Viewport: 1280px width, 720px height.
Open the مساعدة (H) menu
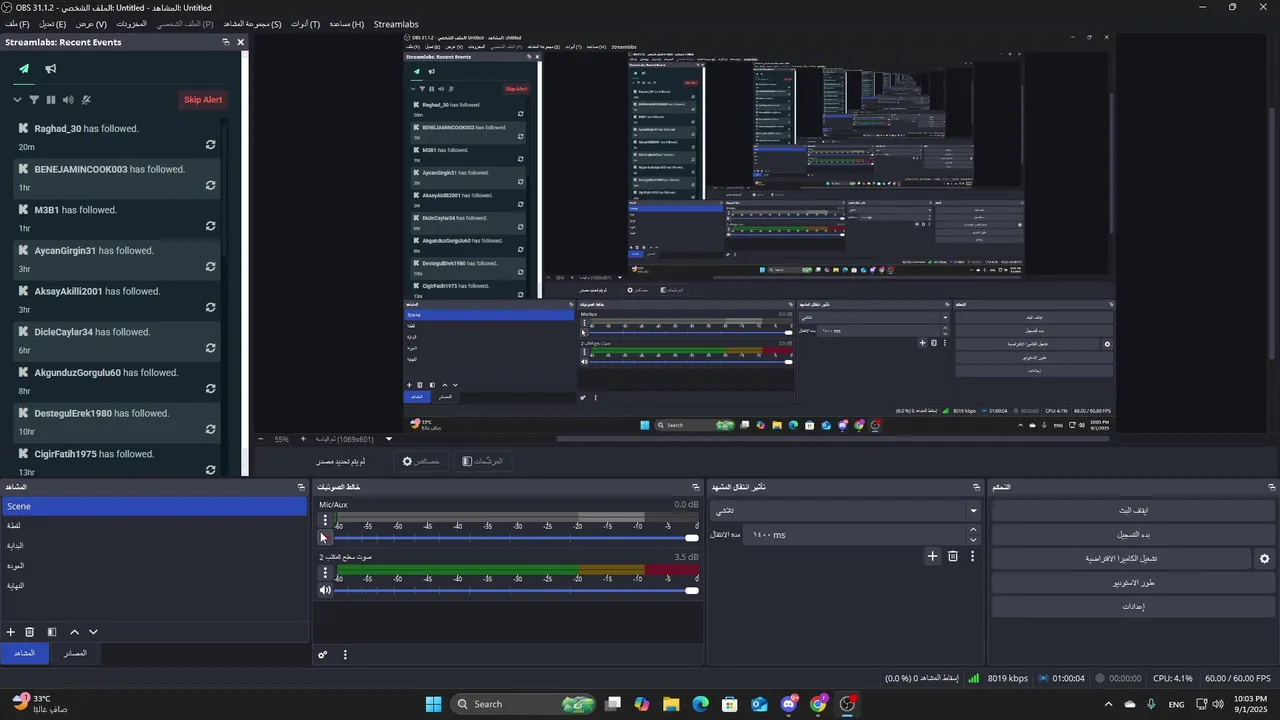tap(346, 24)
